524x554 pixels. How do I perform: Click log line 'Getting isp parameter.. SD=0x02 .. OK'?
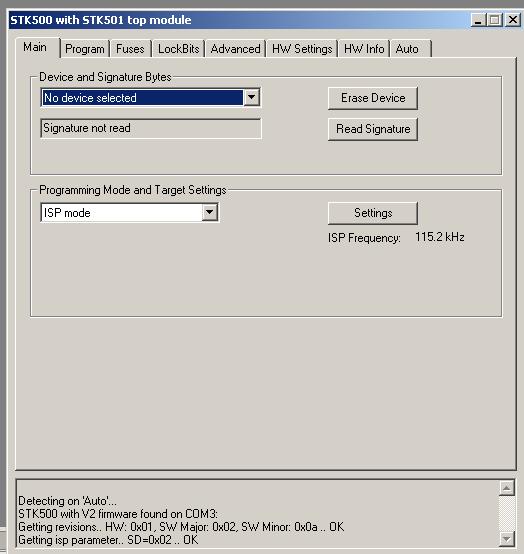(108, 540)
